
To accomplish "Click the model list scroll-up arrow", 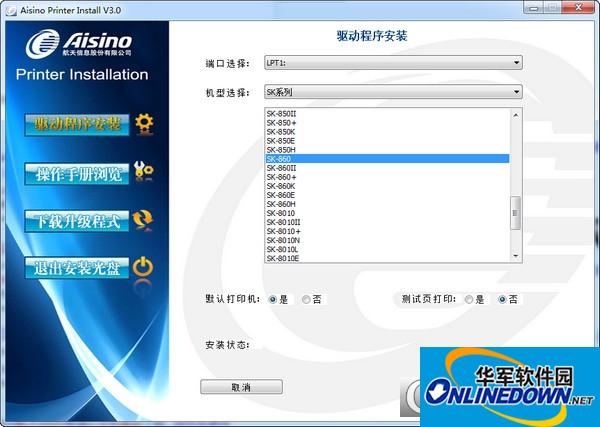I will (x=515, y=115).
